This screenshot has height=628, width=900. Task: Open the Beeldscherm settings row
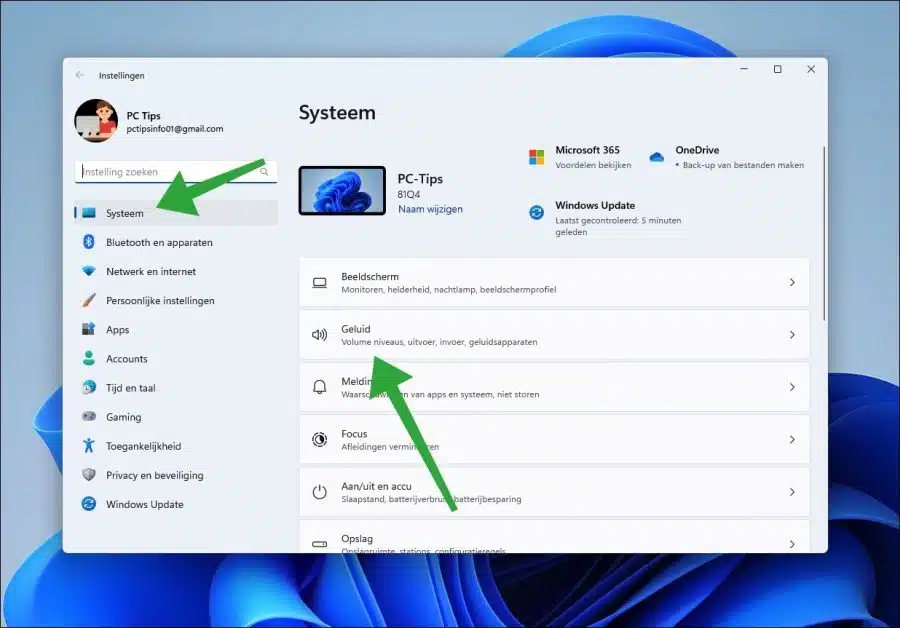(x=554, y=282)
